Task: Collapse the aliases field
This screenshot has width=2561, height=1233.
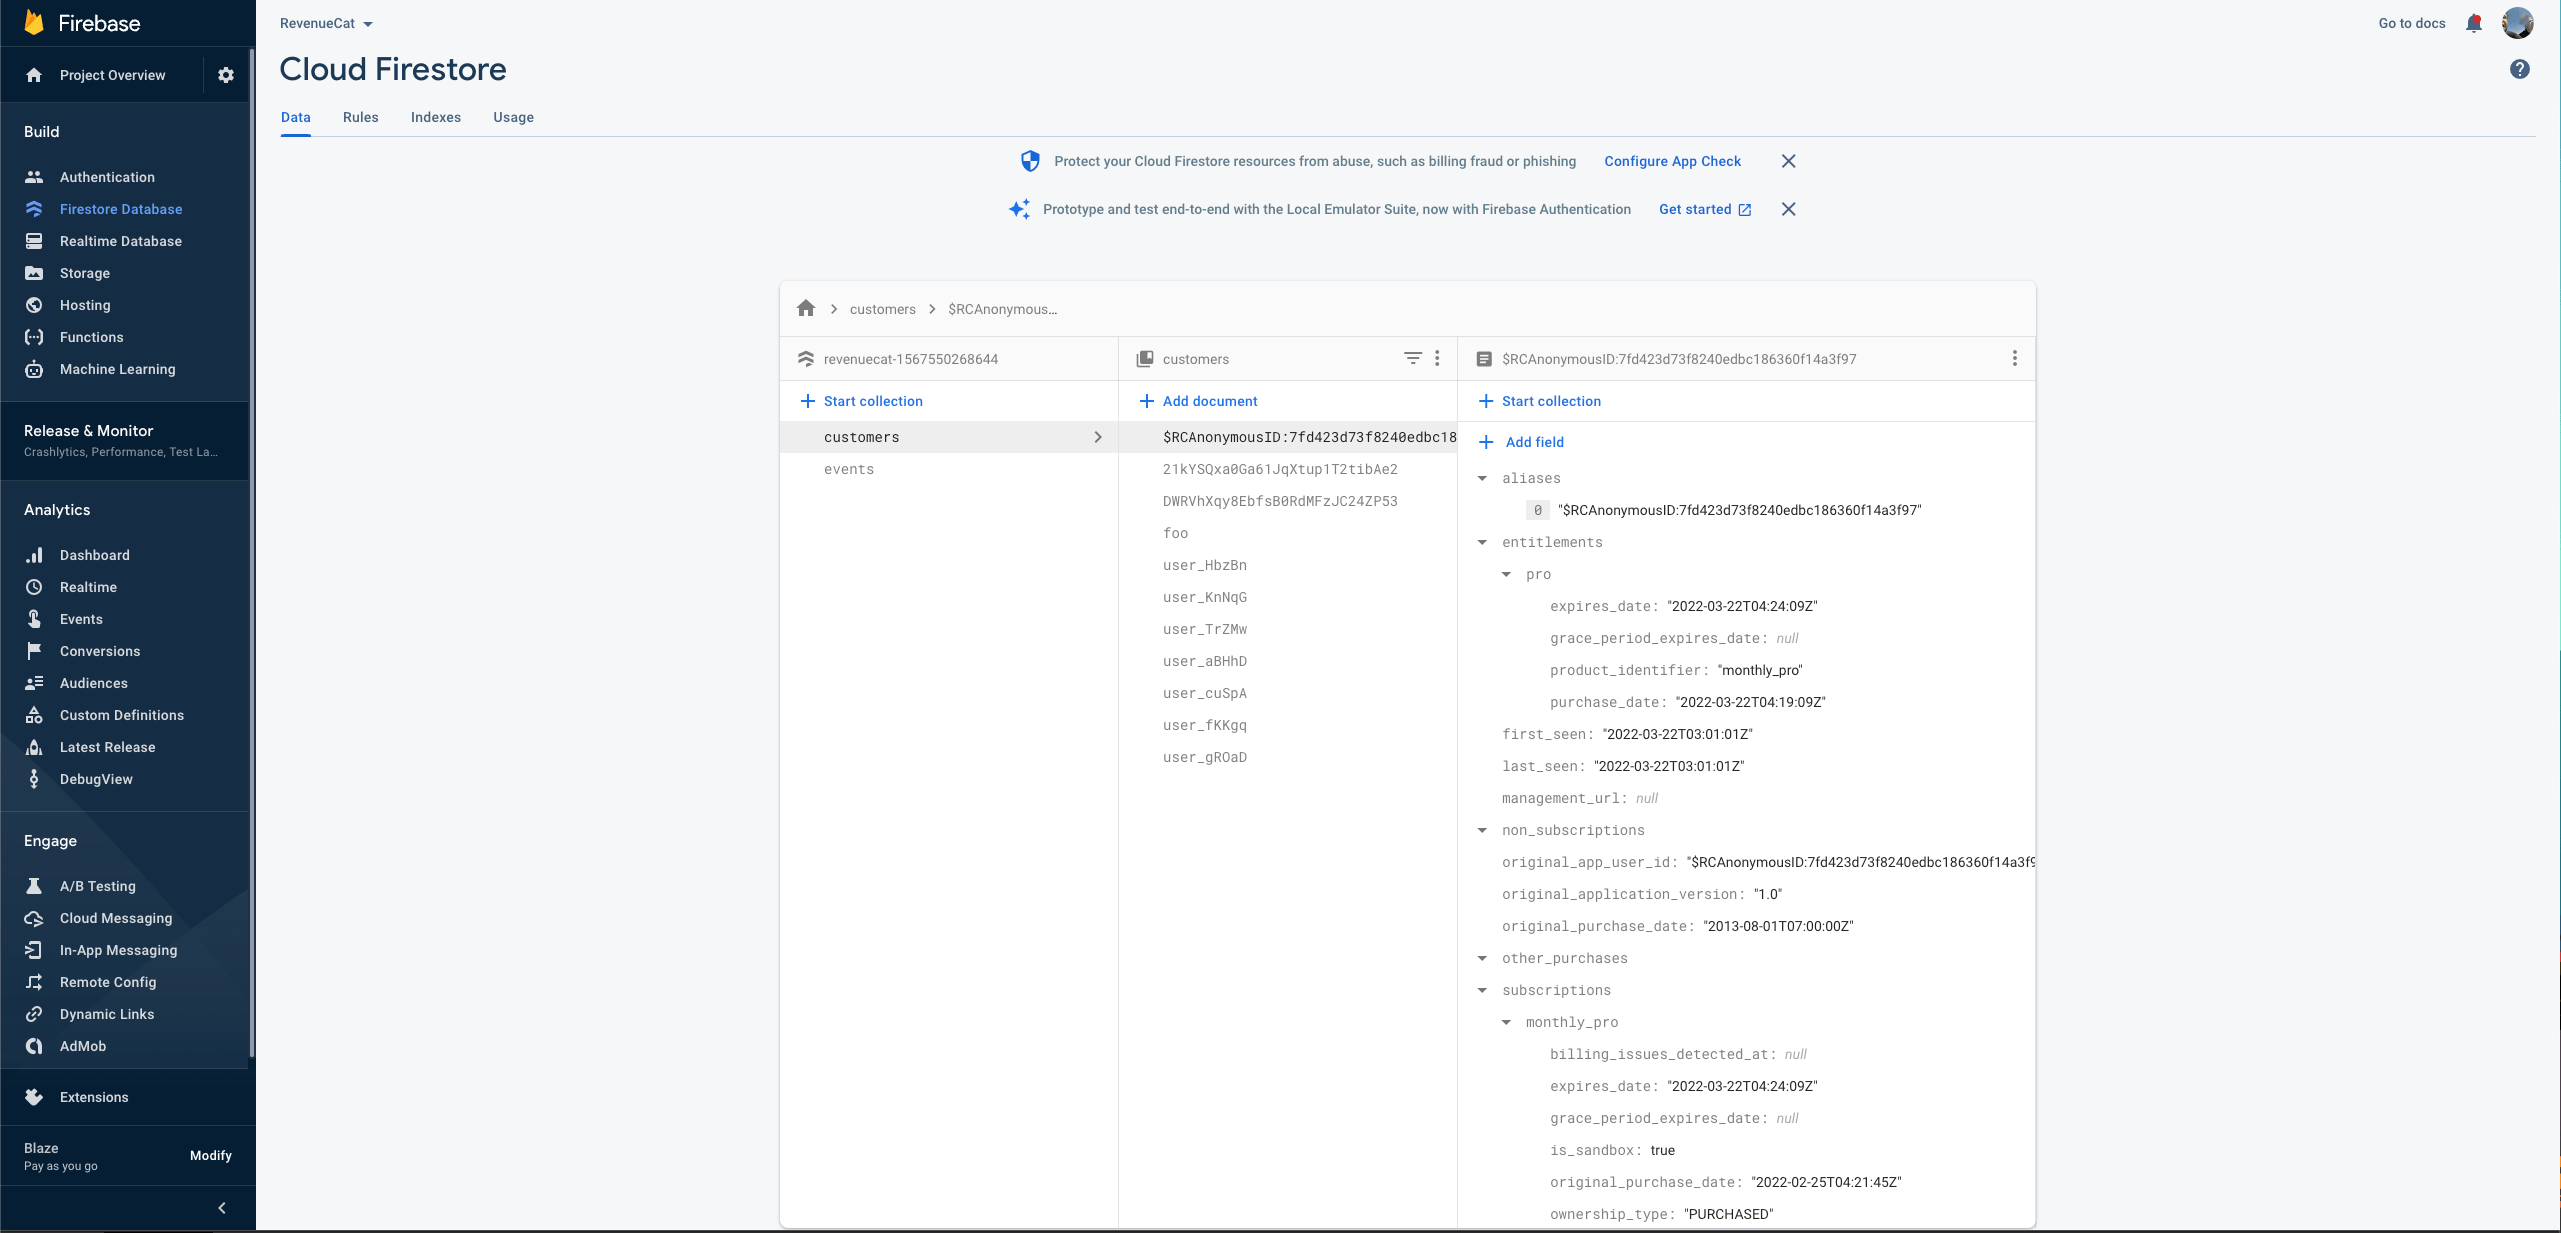Action: pyautogui.click(x=1482, y=478)
